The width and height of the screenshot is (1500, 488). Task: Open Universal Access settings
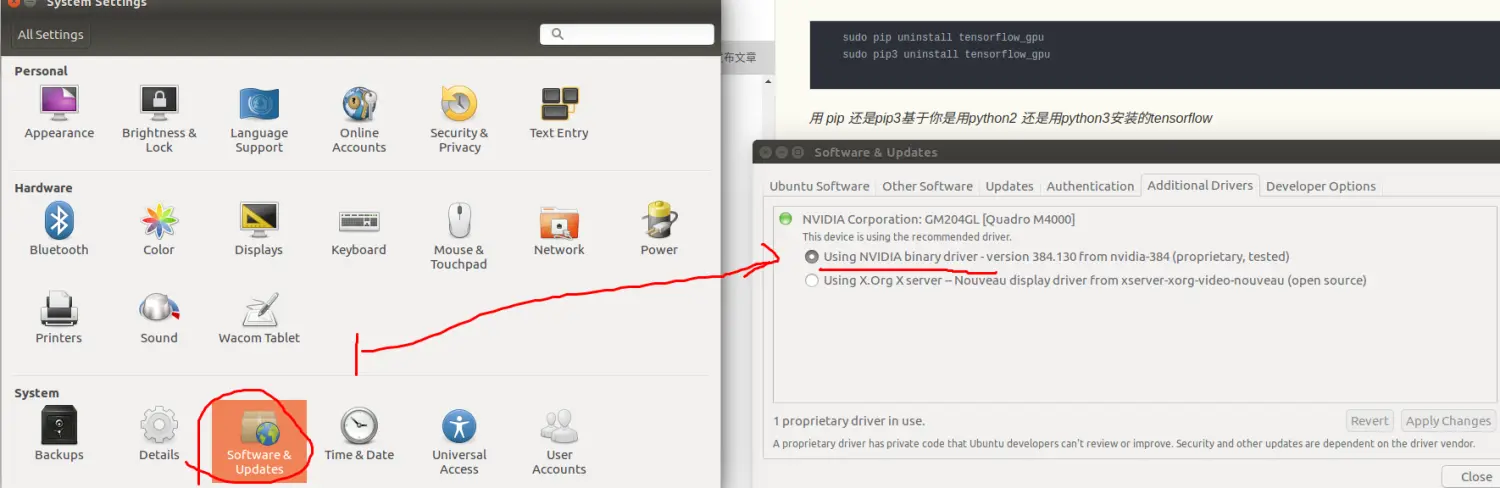point(459,440)
